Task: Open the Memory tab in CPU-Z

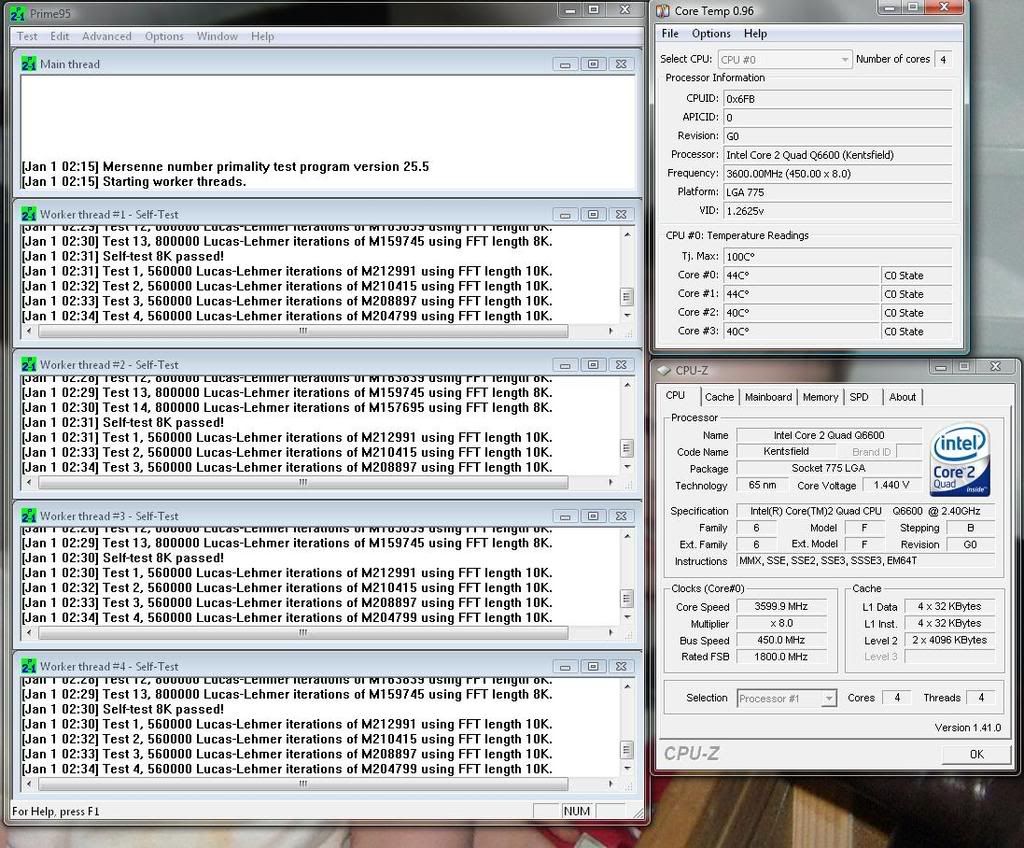Action: pos(820,397)
